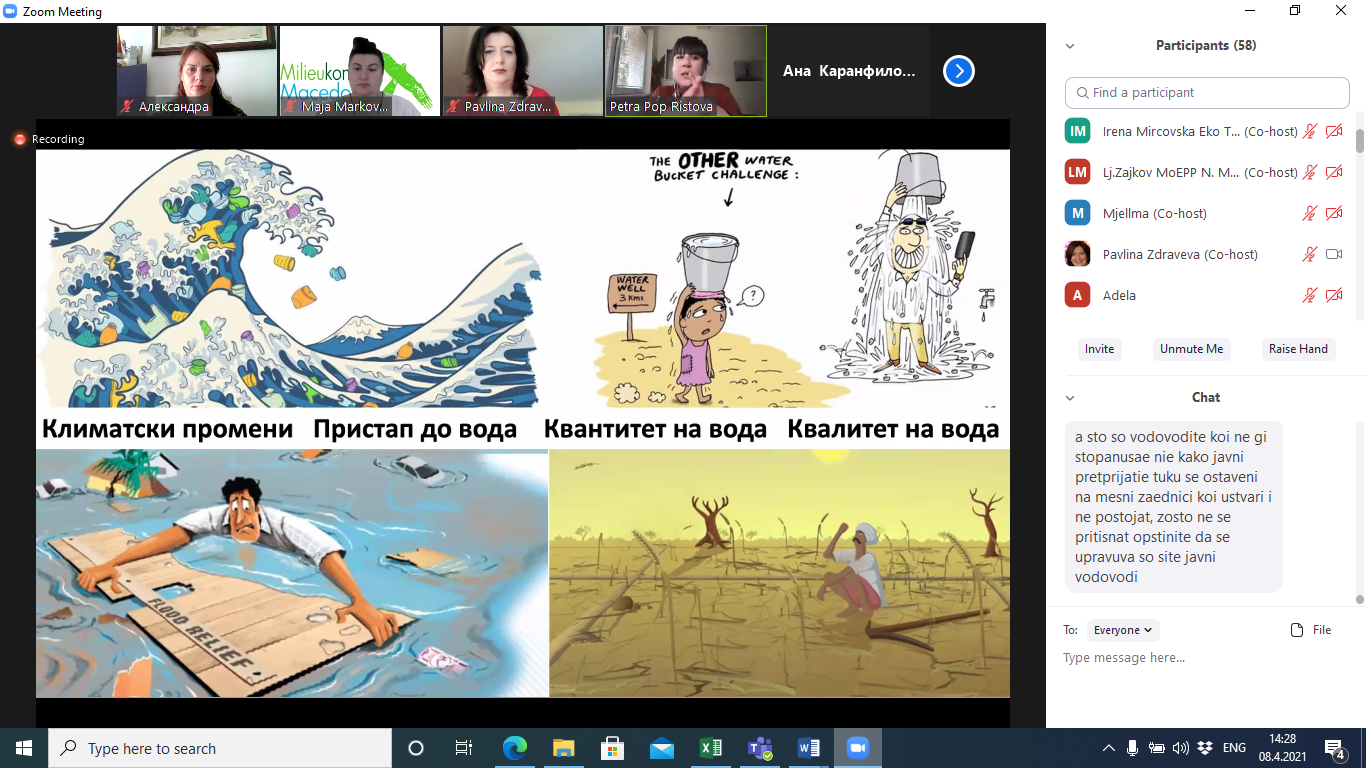Open Mail app from the taskbar
Image resolution: width=1366 pixels, height=768 pixels.
[x=661, y=748]
